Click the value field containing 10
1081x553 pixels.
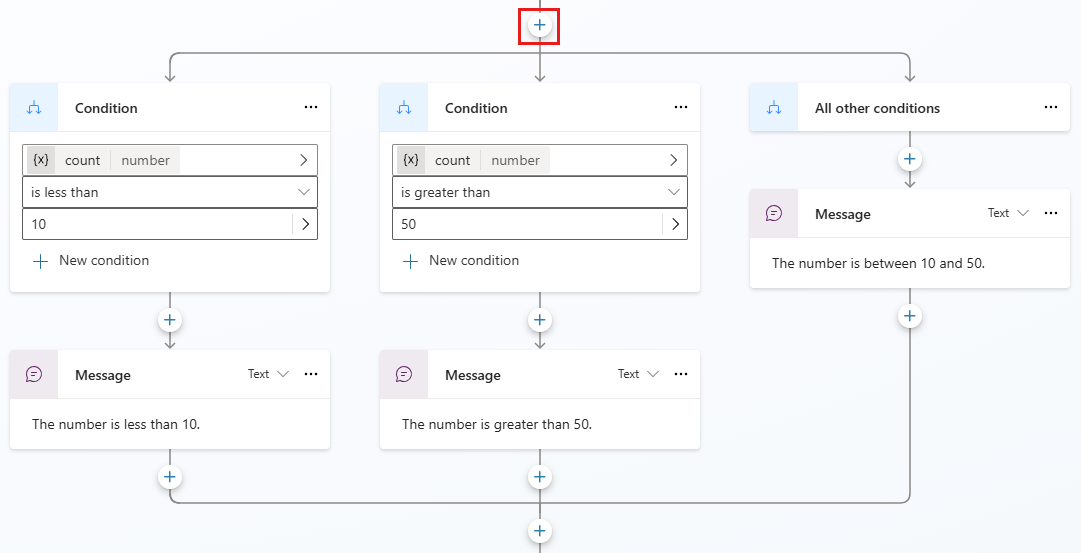155,224
